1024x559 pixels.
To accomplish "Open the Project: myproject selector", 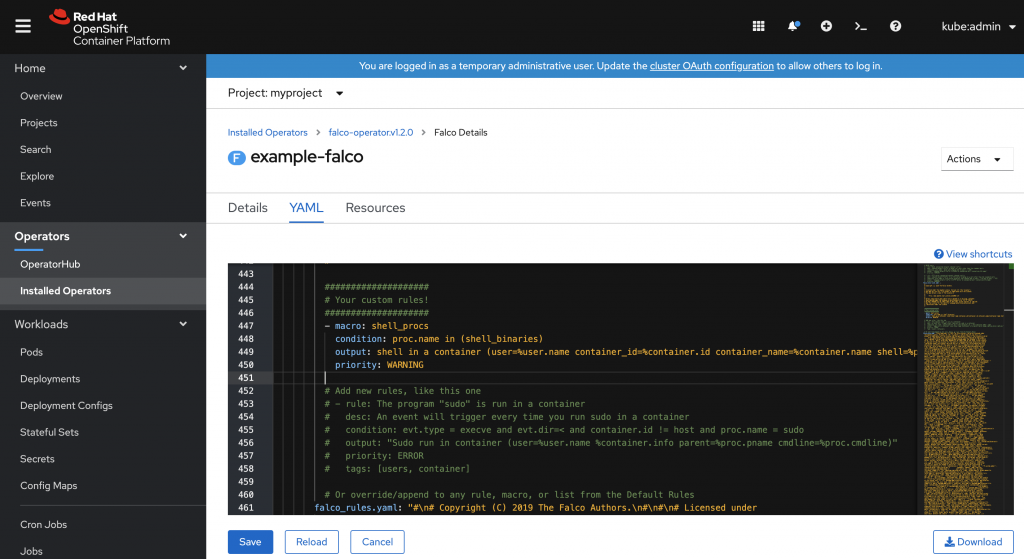I will point(285,93).
